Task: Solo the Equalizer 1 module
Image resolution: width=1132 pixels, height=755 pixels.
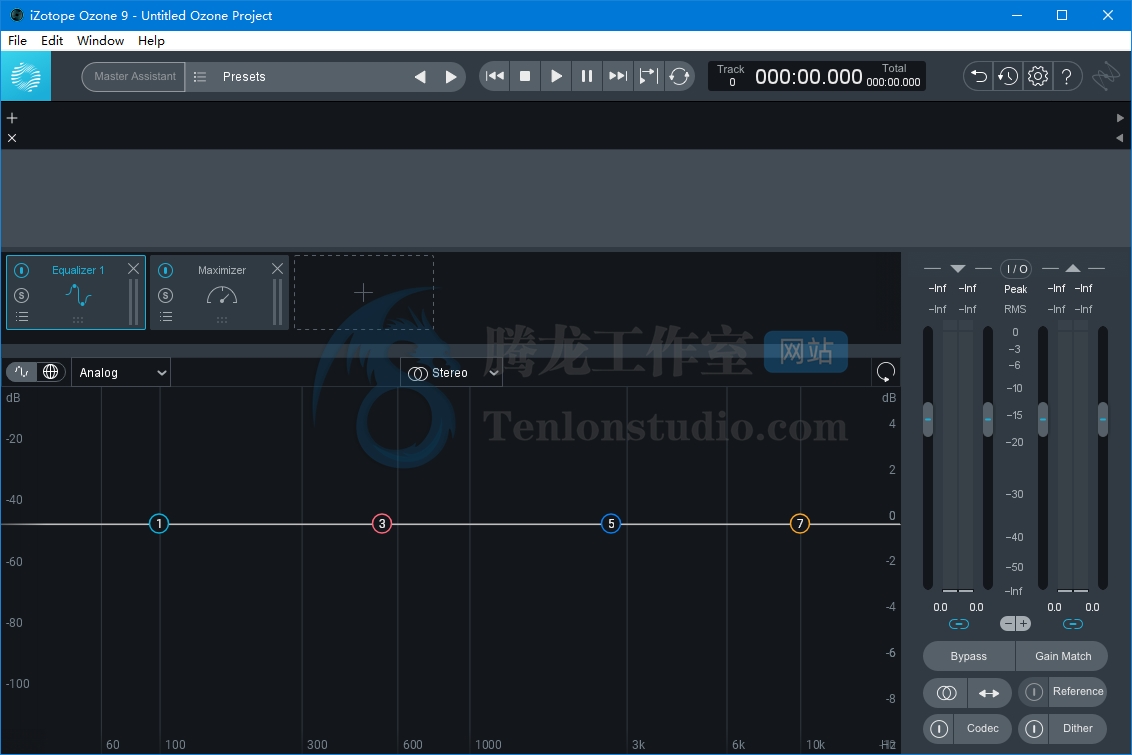Action: (x=22, y=295)
